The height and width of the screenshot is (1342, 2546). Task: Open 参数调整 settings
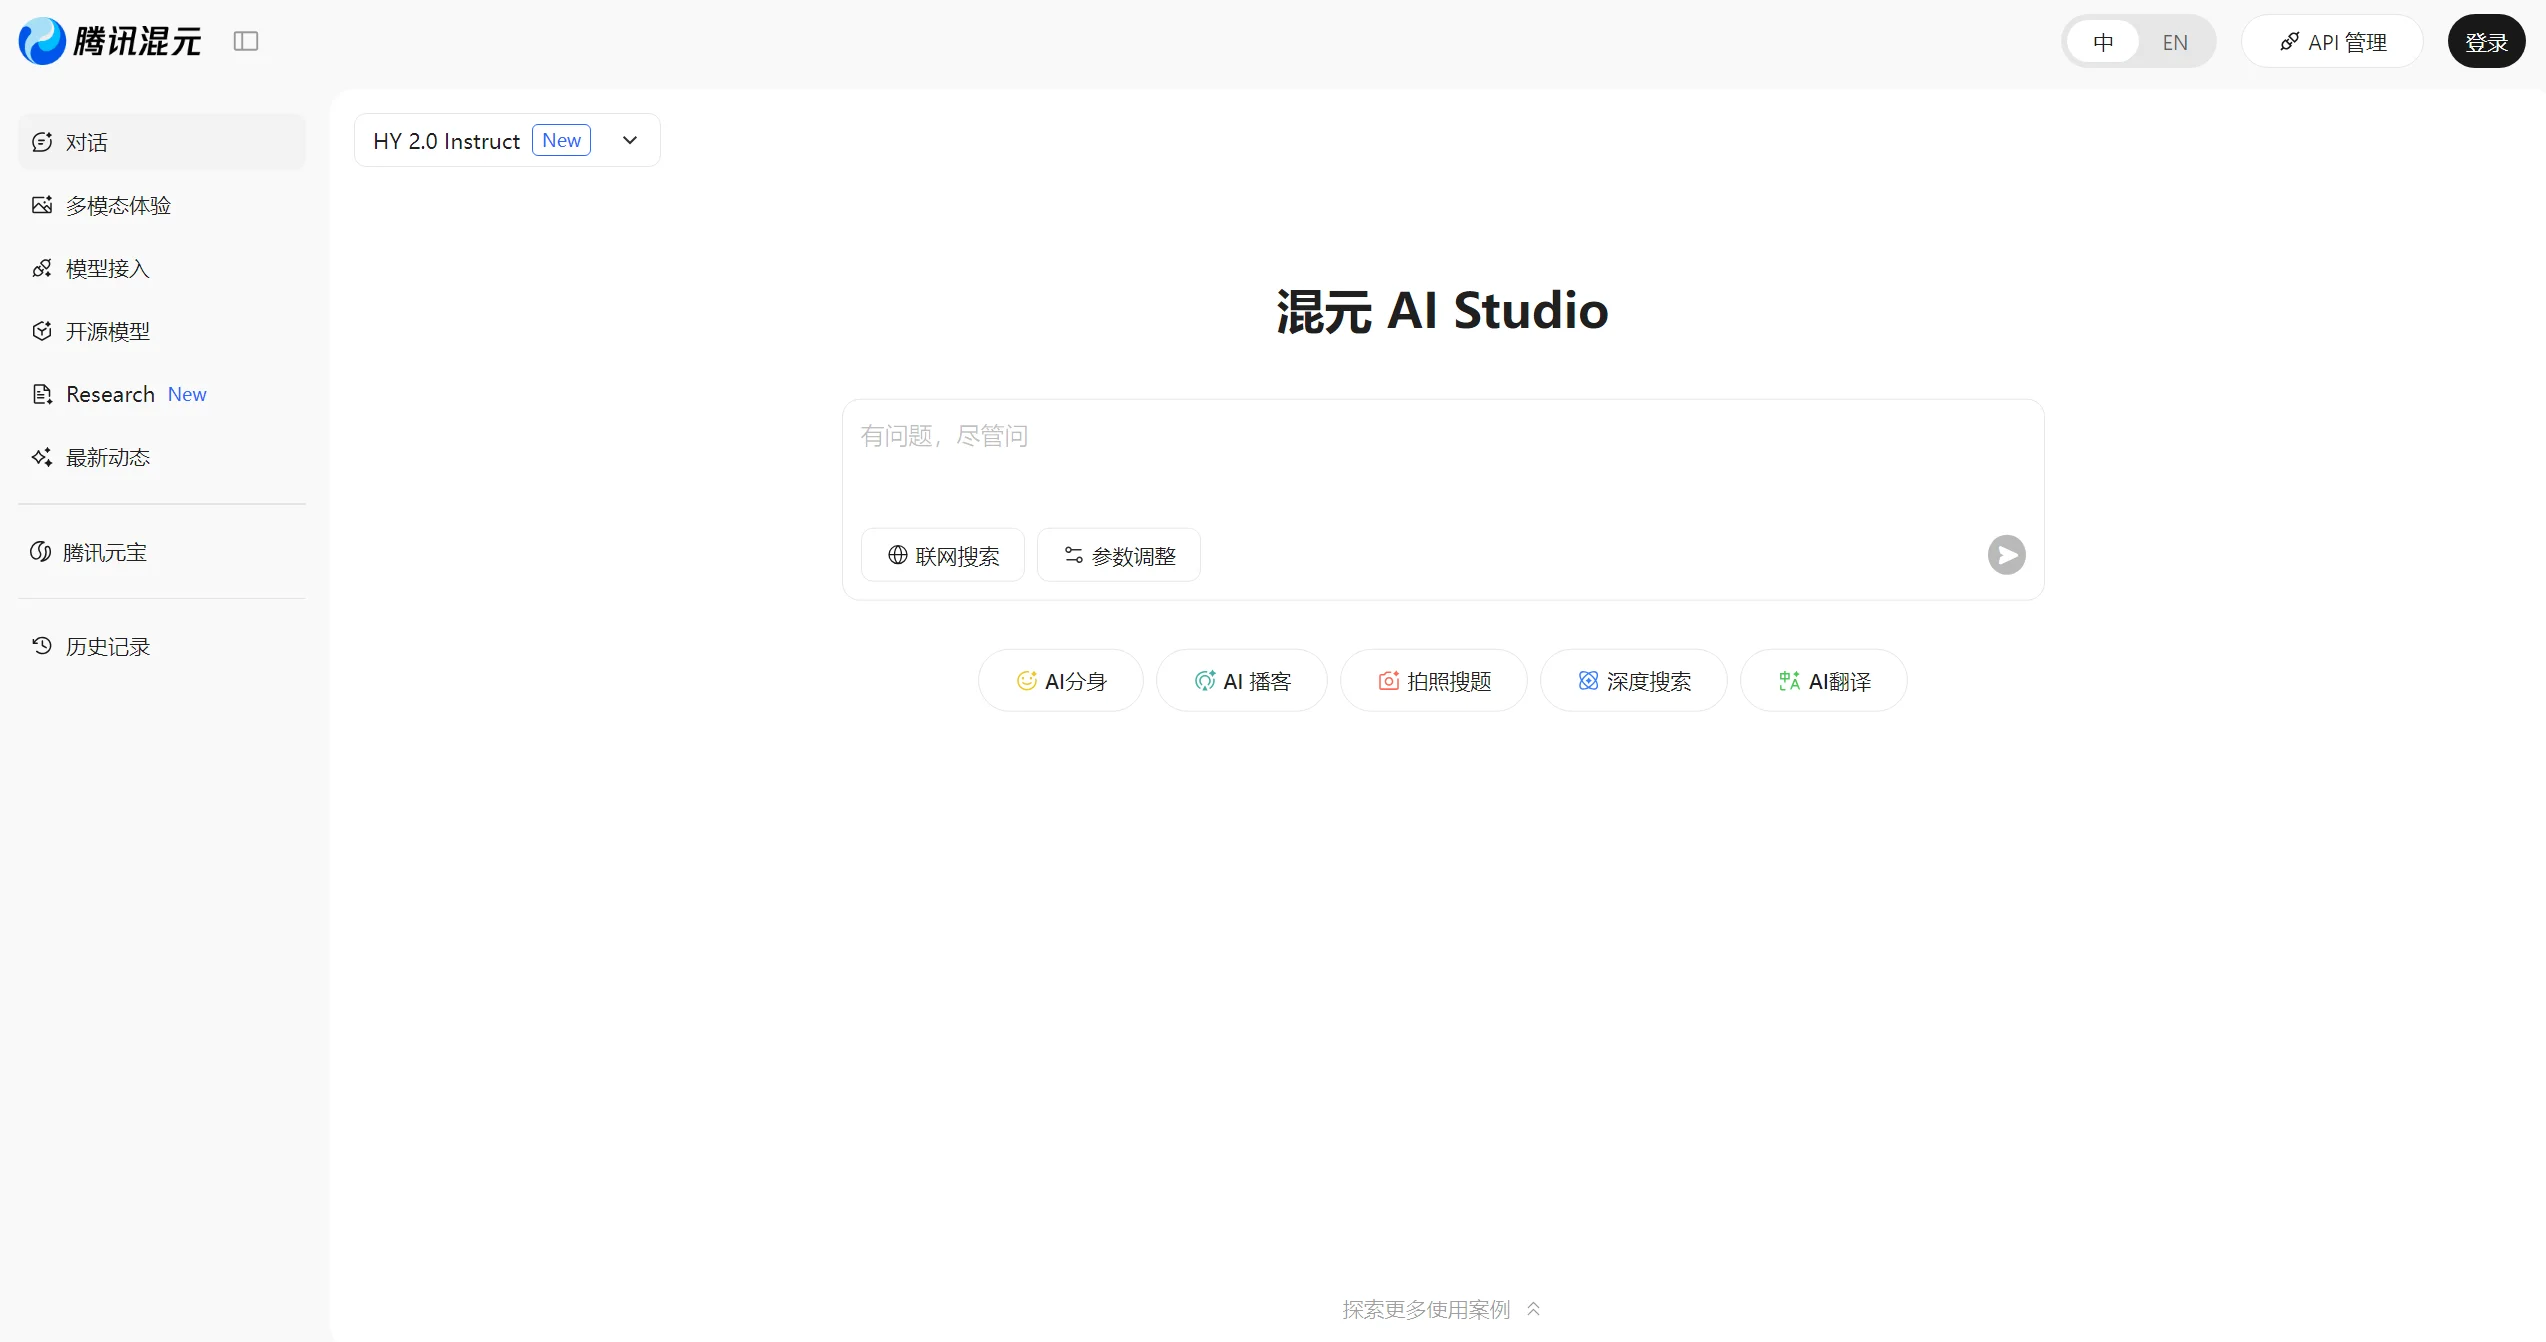[1118, 554]
